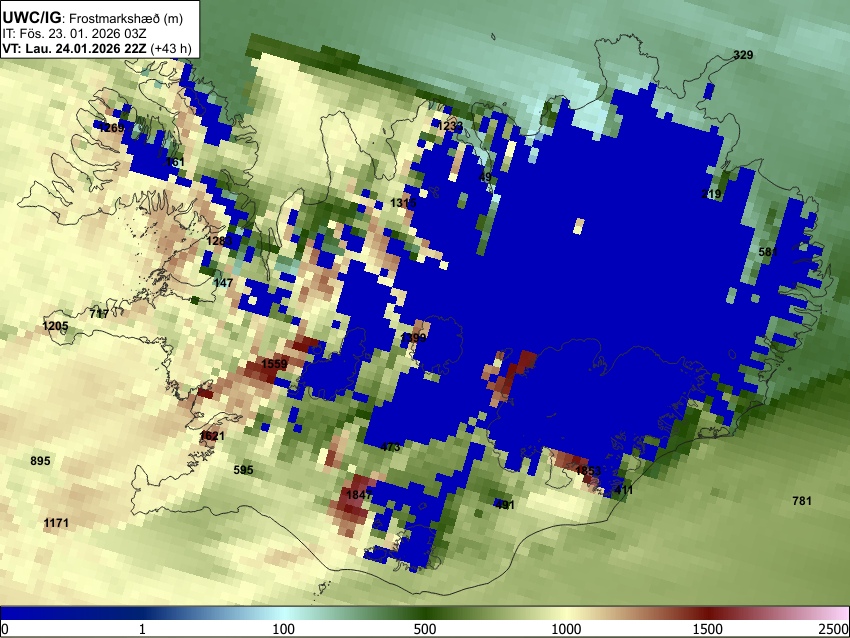Click the map value 595
The width and height of the screenshot is (850, 638).
click(243, 470)
